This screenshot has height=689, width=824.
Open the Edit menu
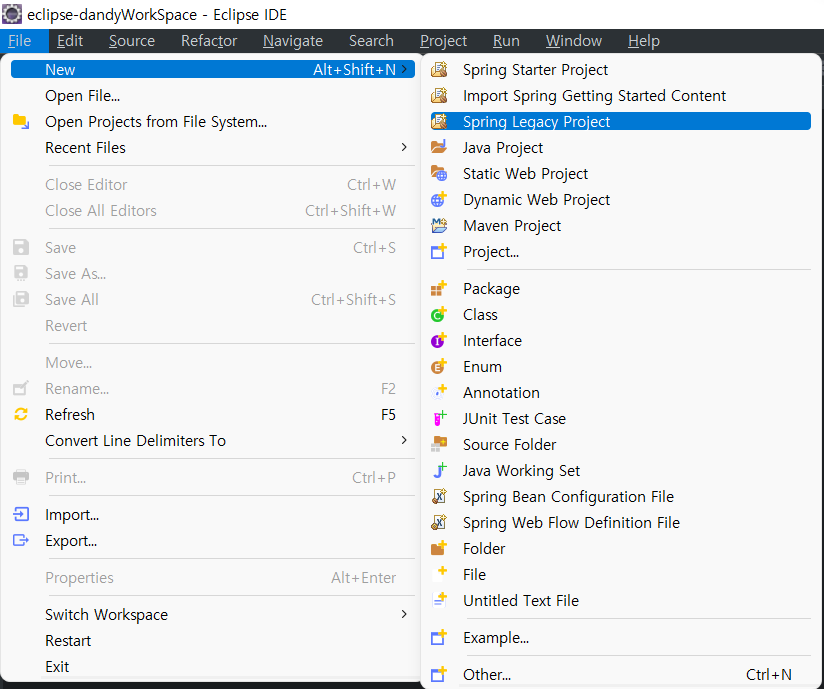click(70, 41)
